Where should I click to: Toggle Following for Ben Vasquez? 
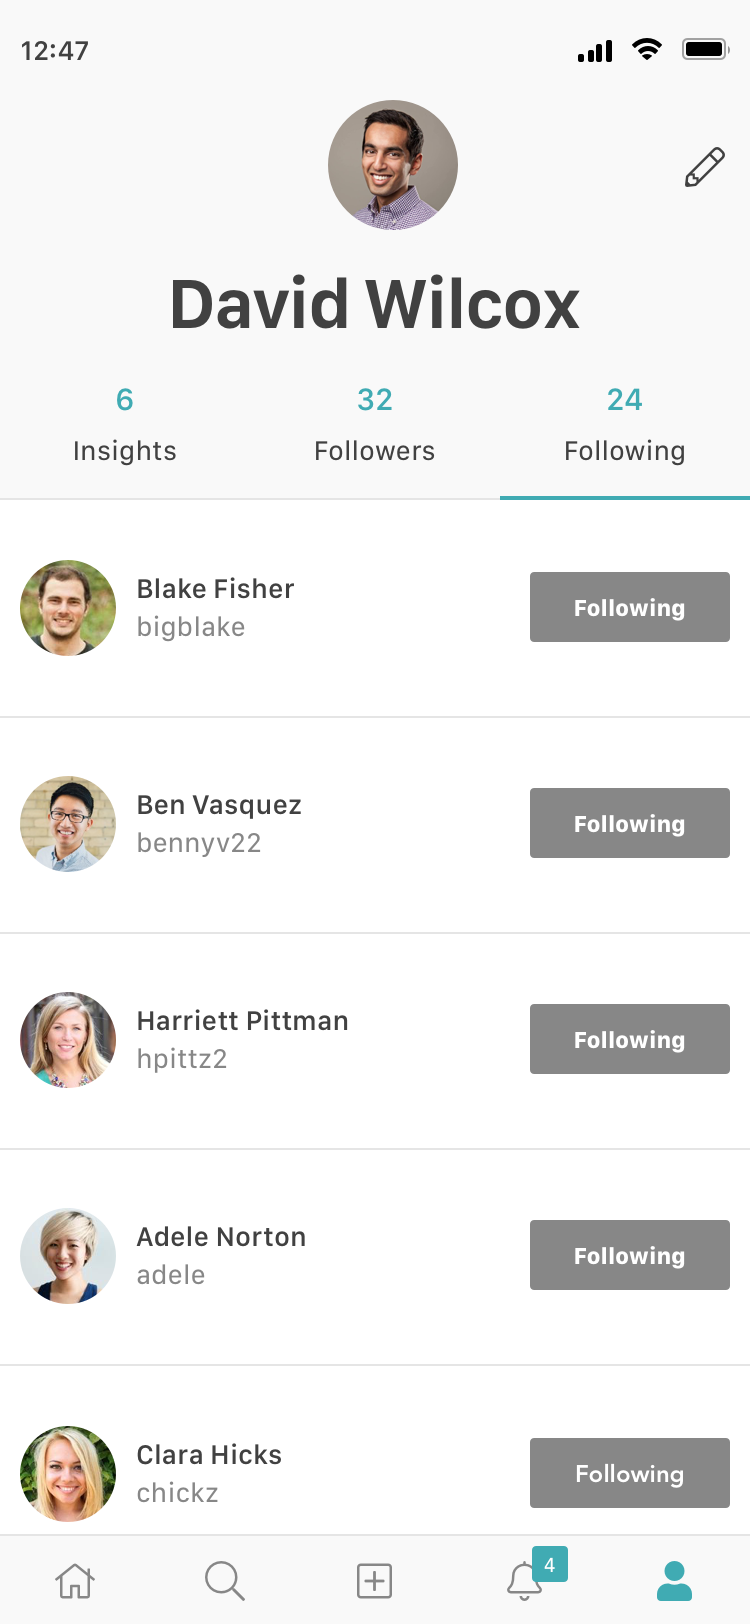(x=630, y=823)
